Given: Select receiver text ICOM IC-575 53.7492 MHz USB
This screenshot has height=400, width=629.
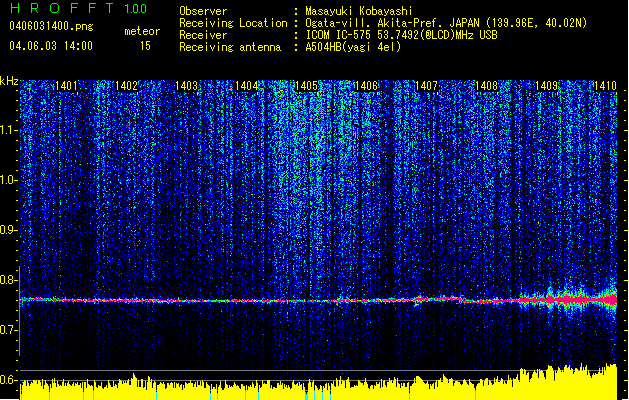Looking at the screenshot, I should click(x=402, y=35).
